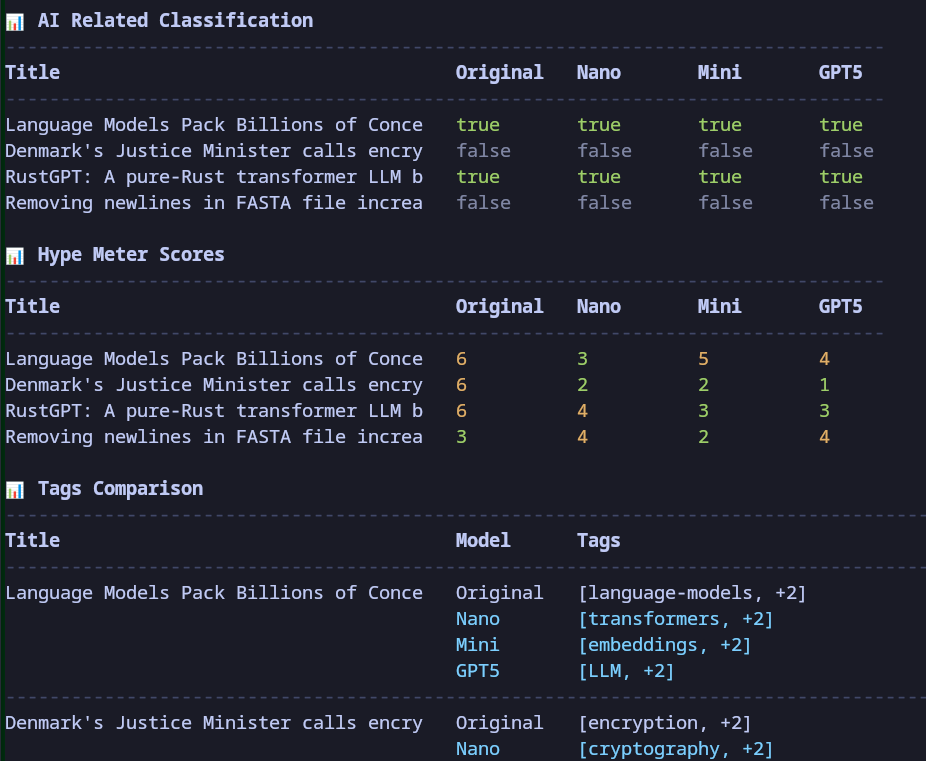The image size is (926, 761).
Task: Click Nano hype score 3 for Language Models row
Action: (x=582, y=359)
